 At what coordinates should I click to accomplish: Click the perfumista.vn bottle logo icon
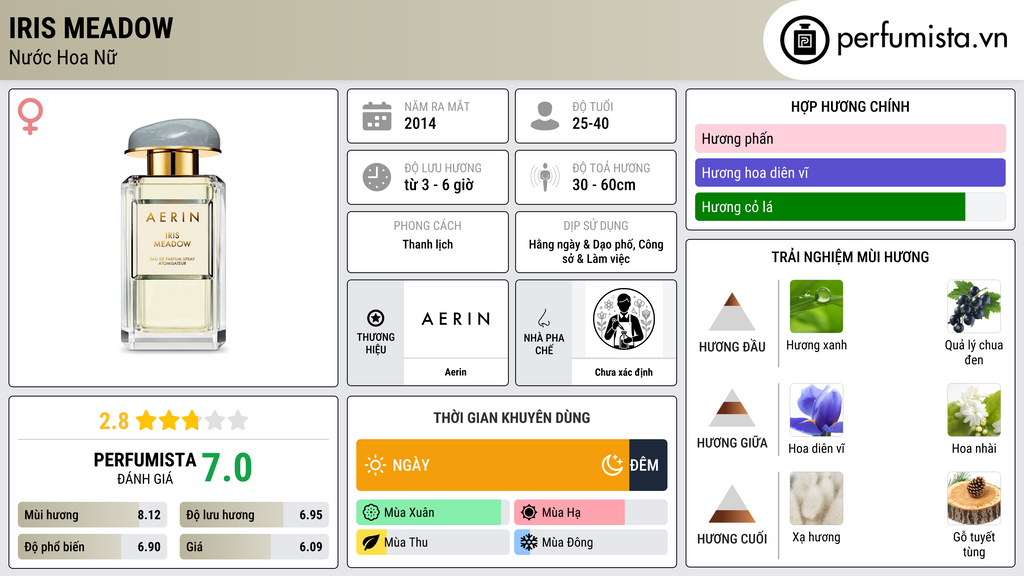[804, 40]
